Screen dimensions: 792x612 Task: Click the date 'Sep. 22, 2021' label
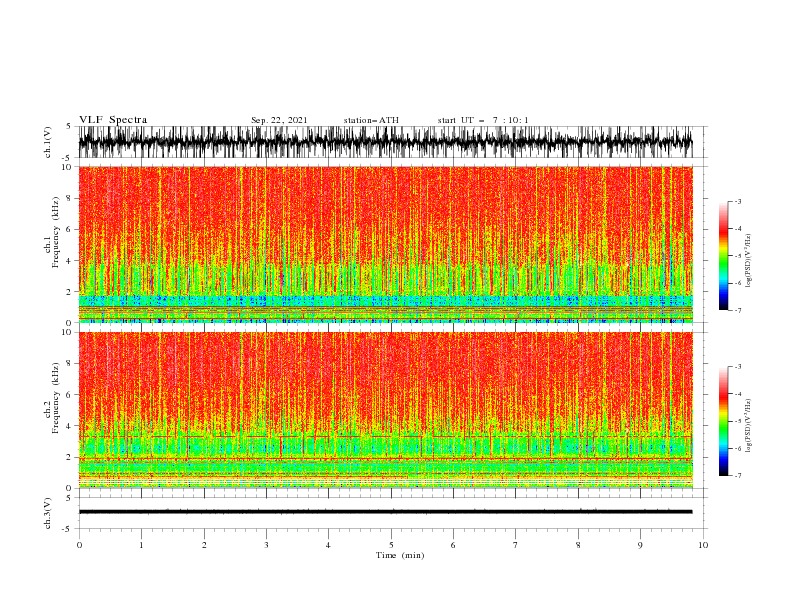279,120
